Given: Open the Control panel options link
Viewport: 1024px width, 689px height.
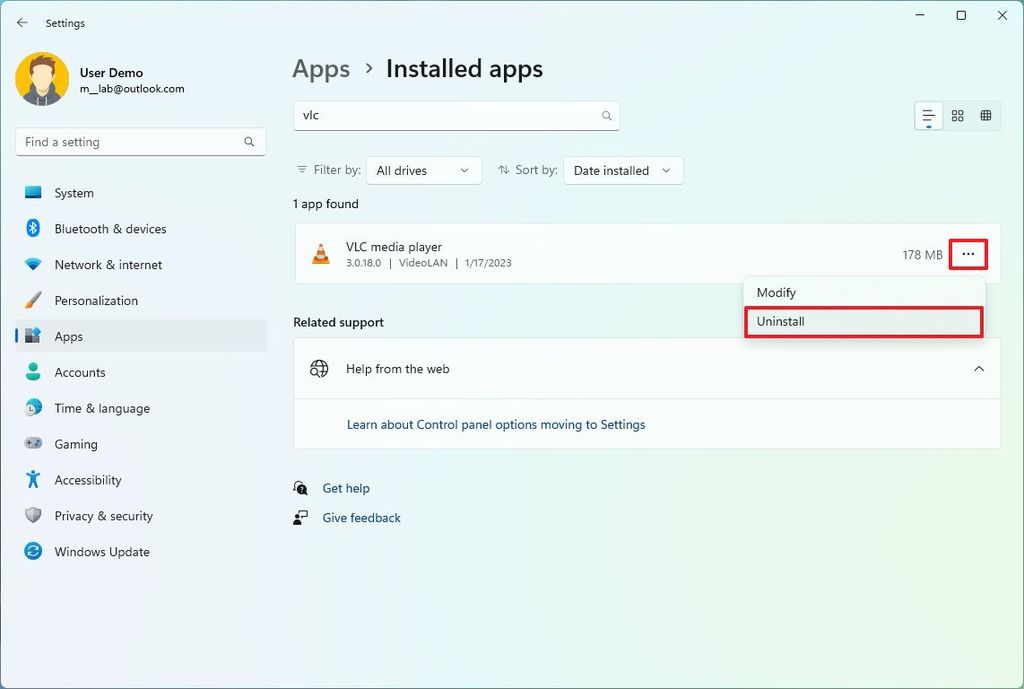Looking at the screenshot, I should (496, 425).
